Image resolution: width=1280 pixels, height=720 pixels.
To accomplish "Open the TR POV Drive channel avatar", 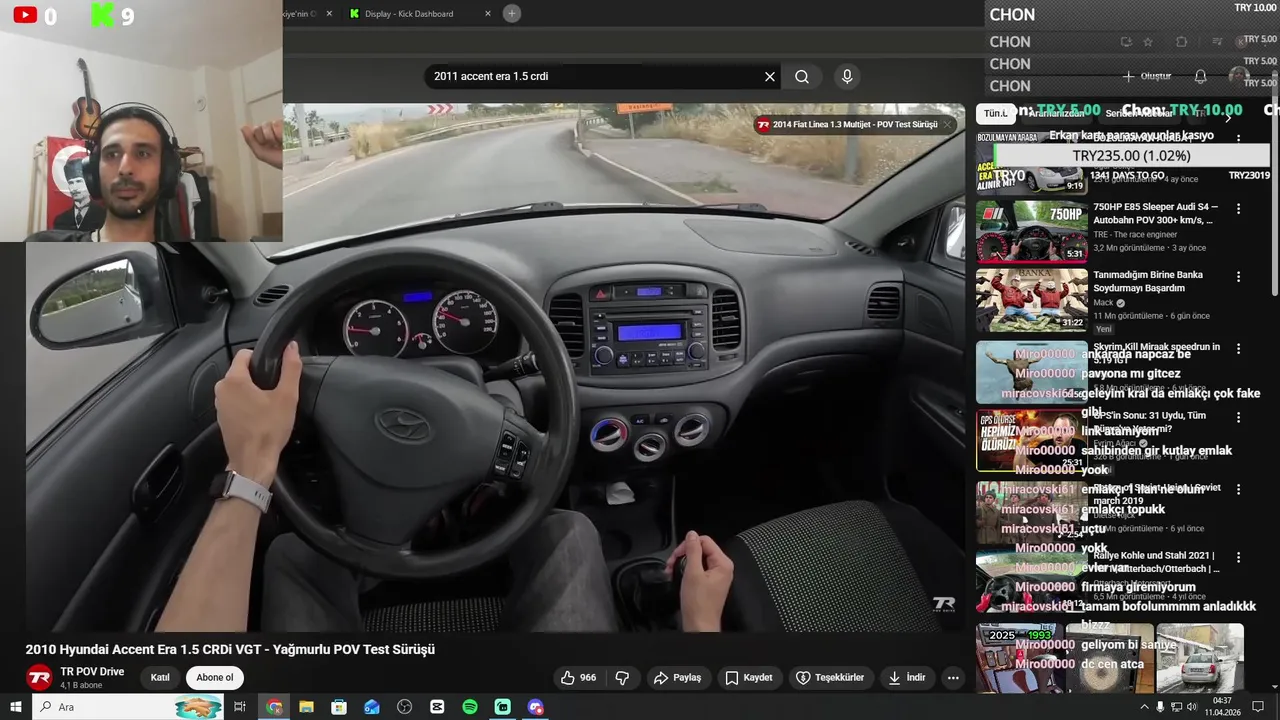I will pyautogui.click(x=39, y=678).
